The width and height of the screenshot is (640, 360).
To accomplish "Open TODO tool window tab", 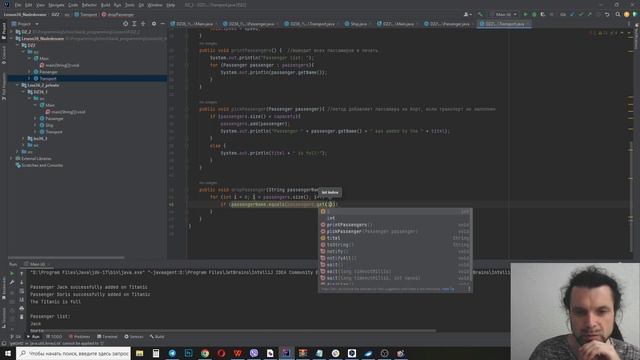I will [x=54, y=337].
